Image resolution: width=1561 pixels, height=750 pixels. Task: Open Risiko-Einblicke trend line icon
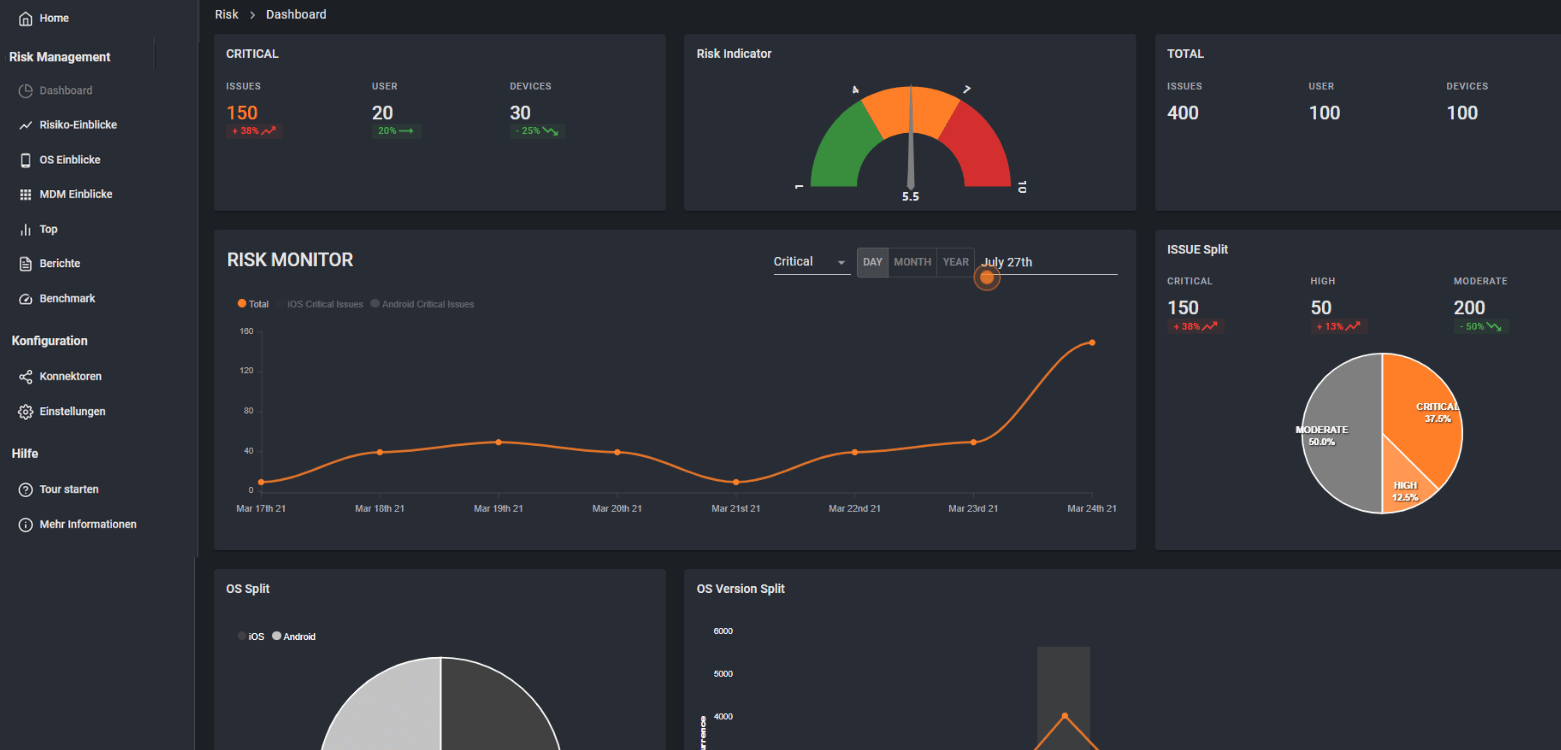(x=26, y=125)
